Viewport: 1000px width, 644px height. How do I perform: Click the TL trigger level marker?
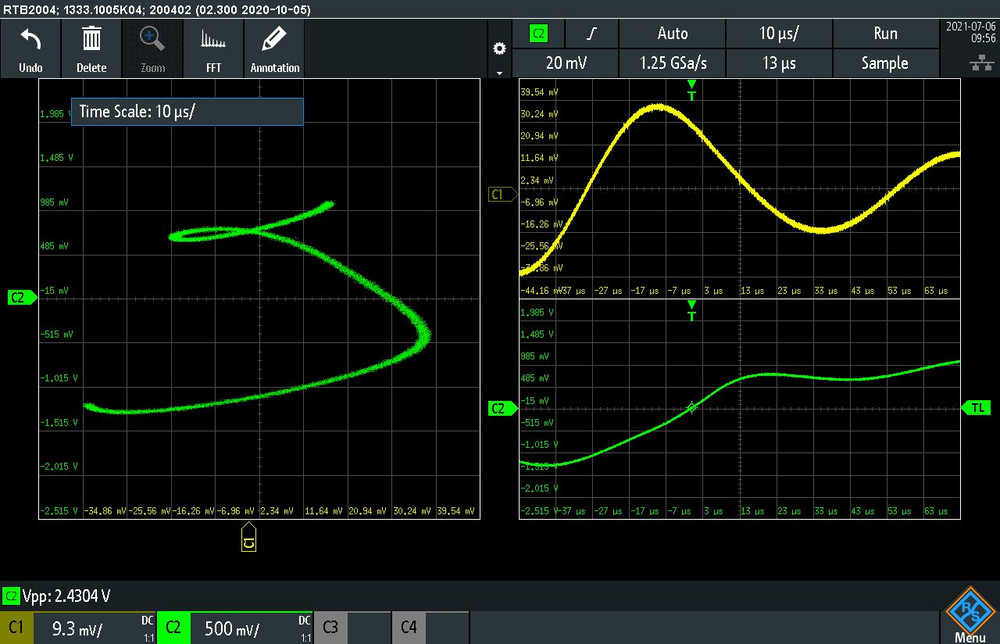(x=976, y=408)
